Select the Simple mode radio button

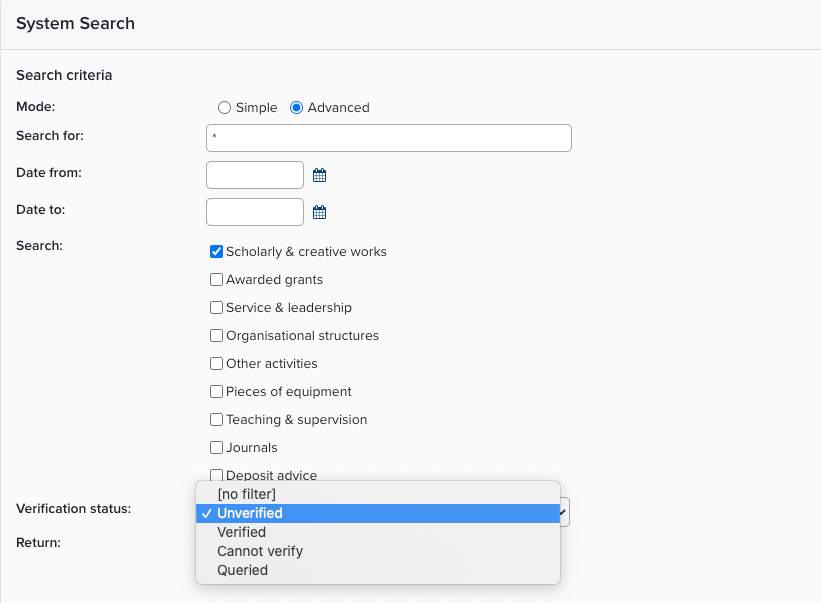coord(224,108)
